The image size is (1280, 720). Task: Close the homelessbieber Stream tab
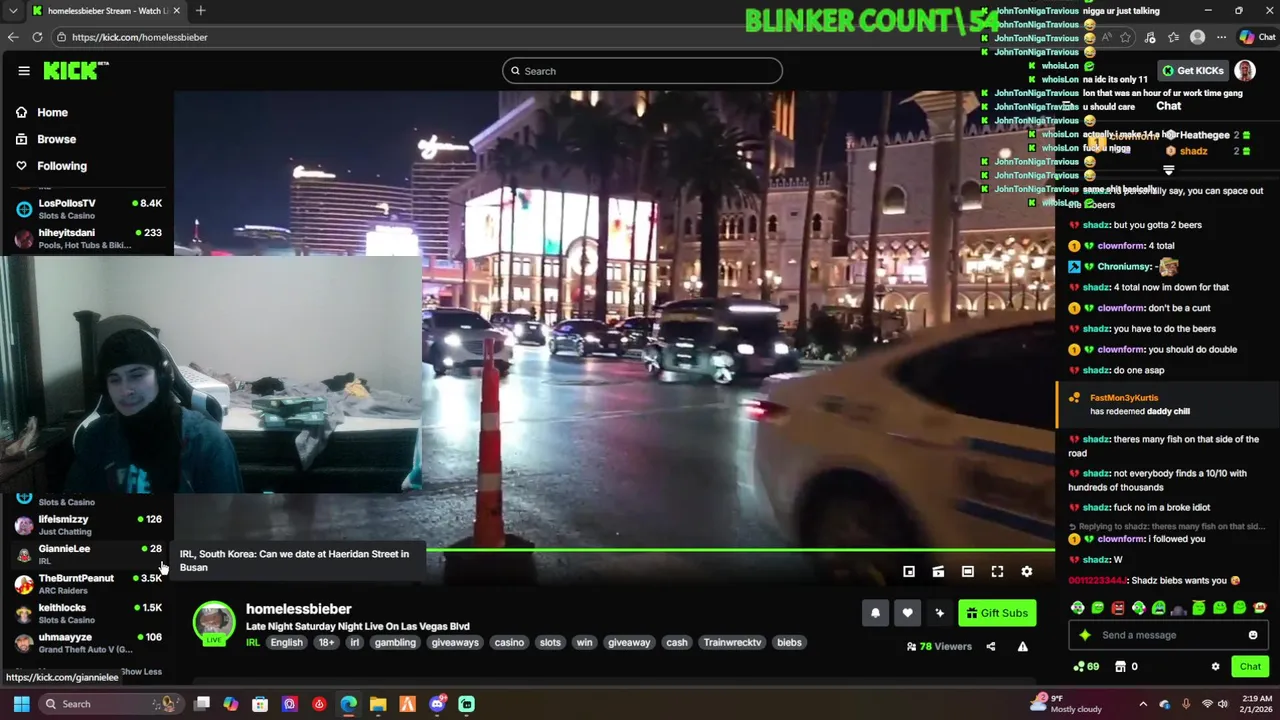177,11
